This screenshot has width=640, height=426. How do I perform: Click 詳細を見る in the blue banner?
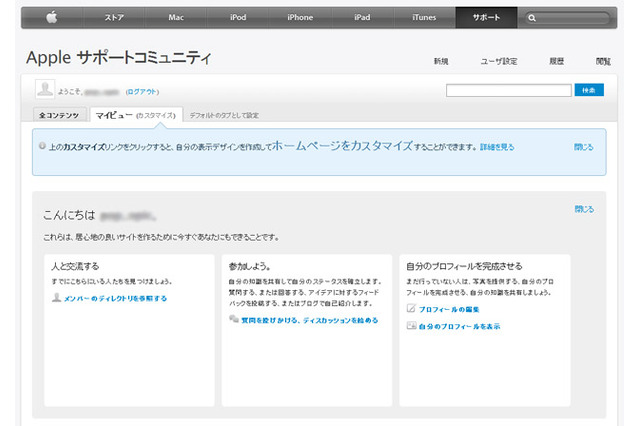pyautogui.click(x=497, y=147)
